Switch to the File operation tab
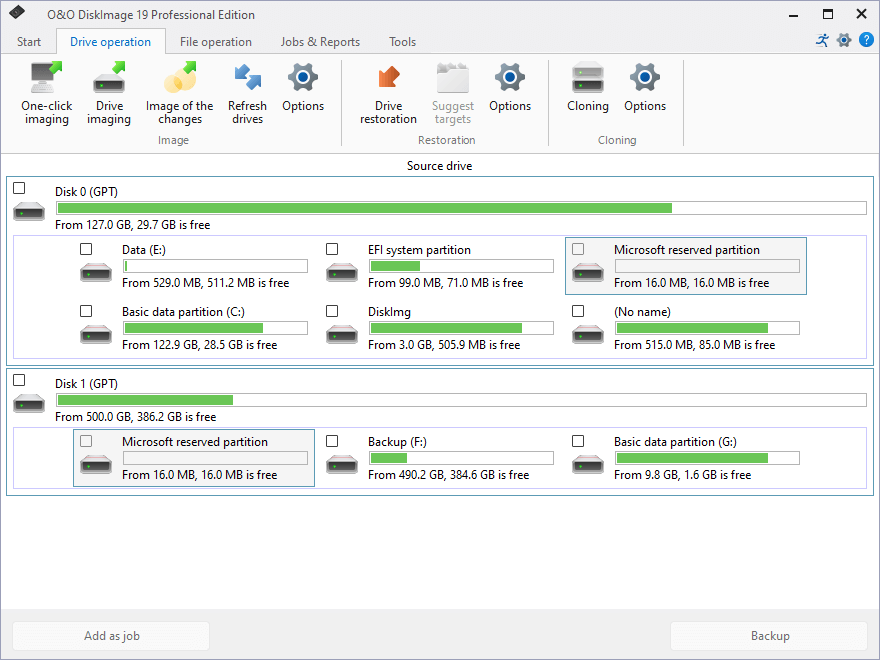The image size is (880, 660). 216,42
